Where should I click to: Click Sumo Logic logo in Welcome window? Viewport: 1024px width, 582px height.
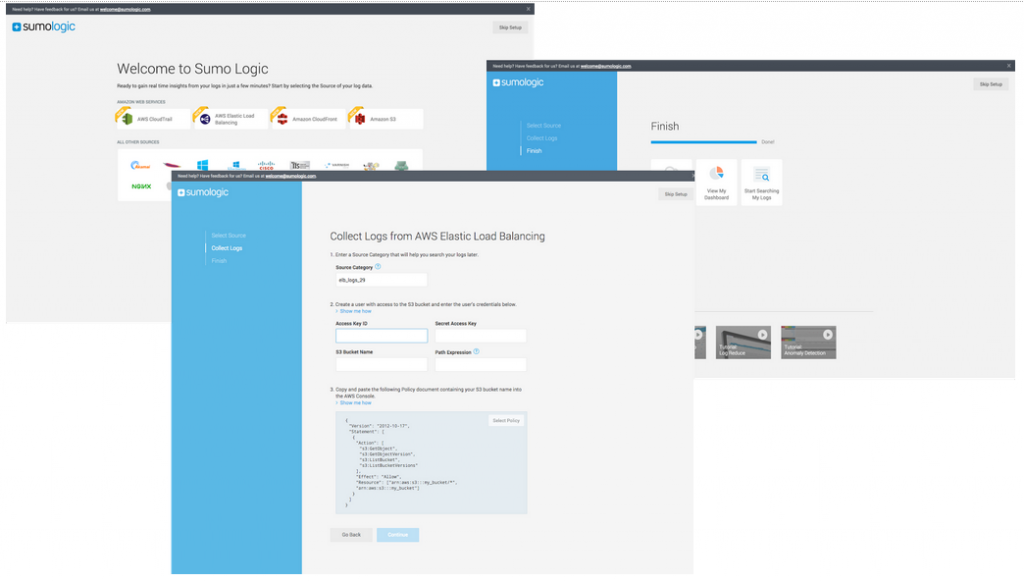pyautogui.click(x=44, y=27)
